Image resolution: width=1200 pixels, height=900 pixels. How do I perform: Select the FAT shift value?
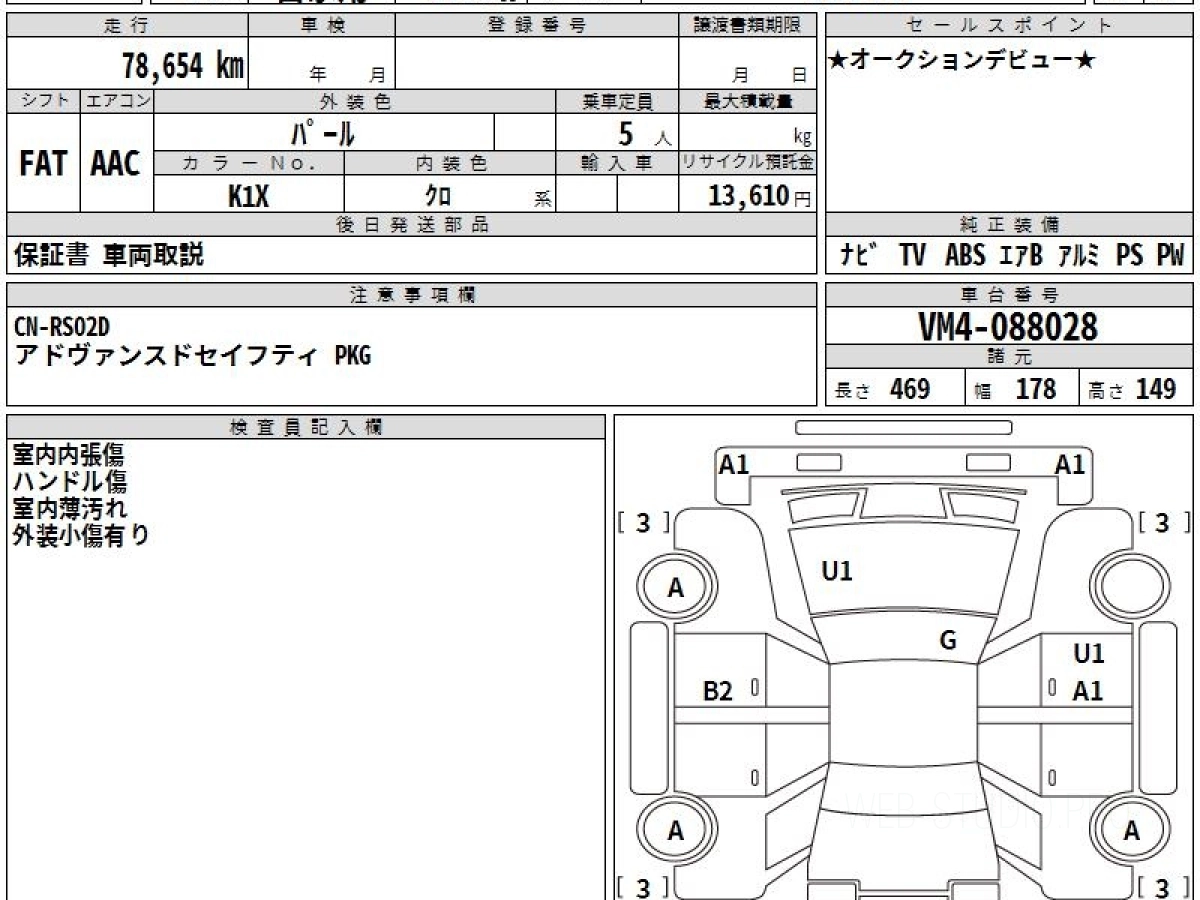click(x=43, y=164)
